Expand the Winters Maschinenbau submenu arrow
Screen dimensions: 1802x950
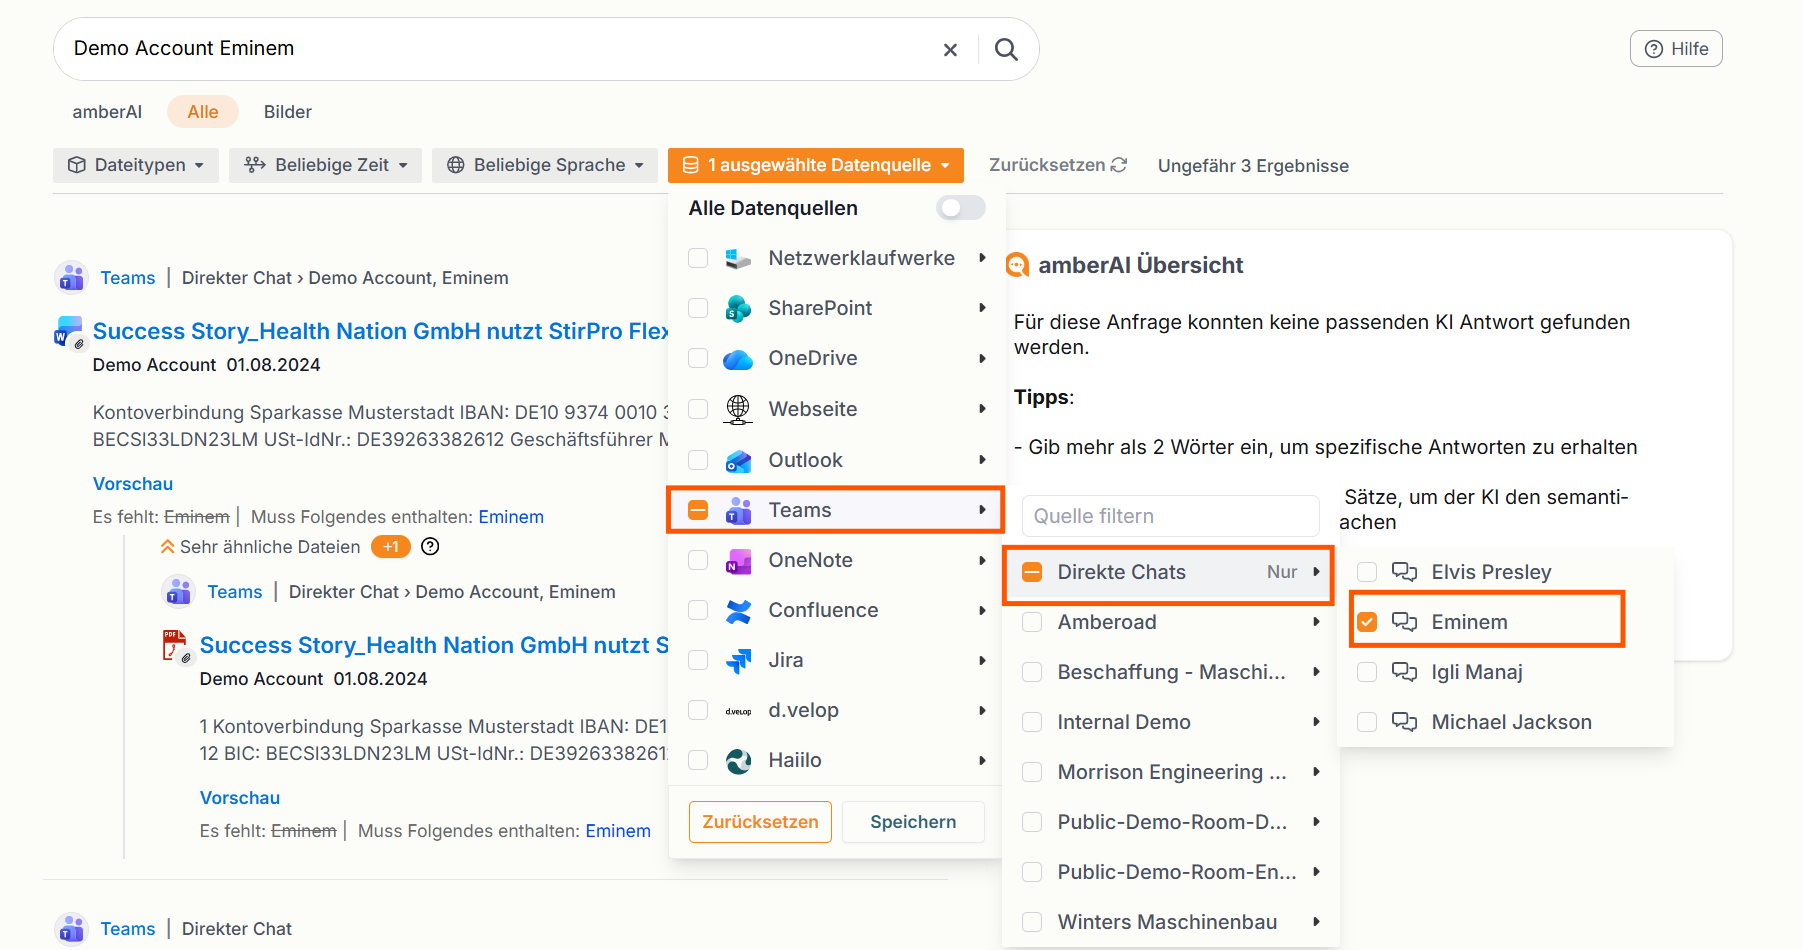click(x=1317, y=922)
